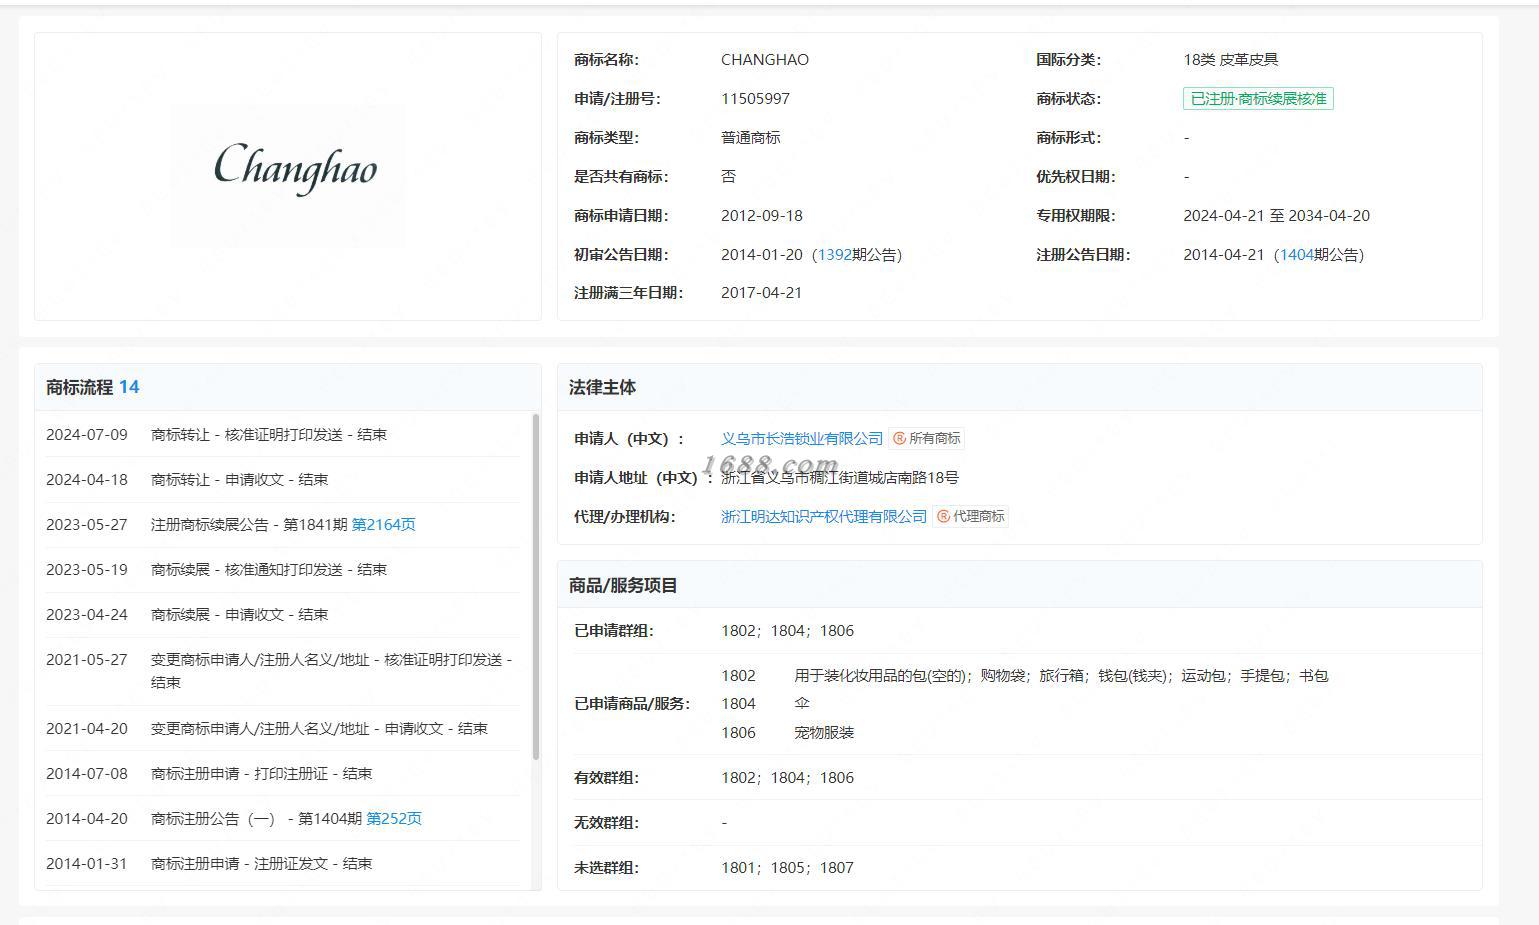
Task: Select the 2014-01-31 注册证发文 row
Action: [x=282, y=864]
